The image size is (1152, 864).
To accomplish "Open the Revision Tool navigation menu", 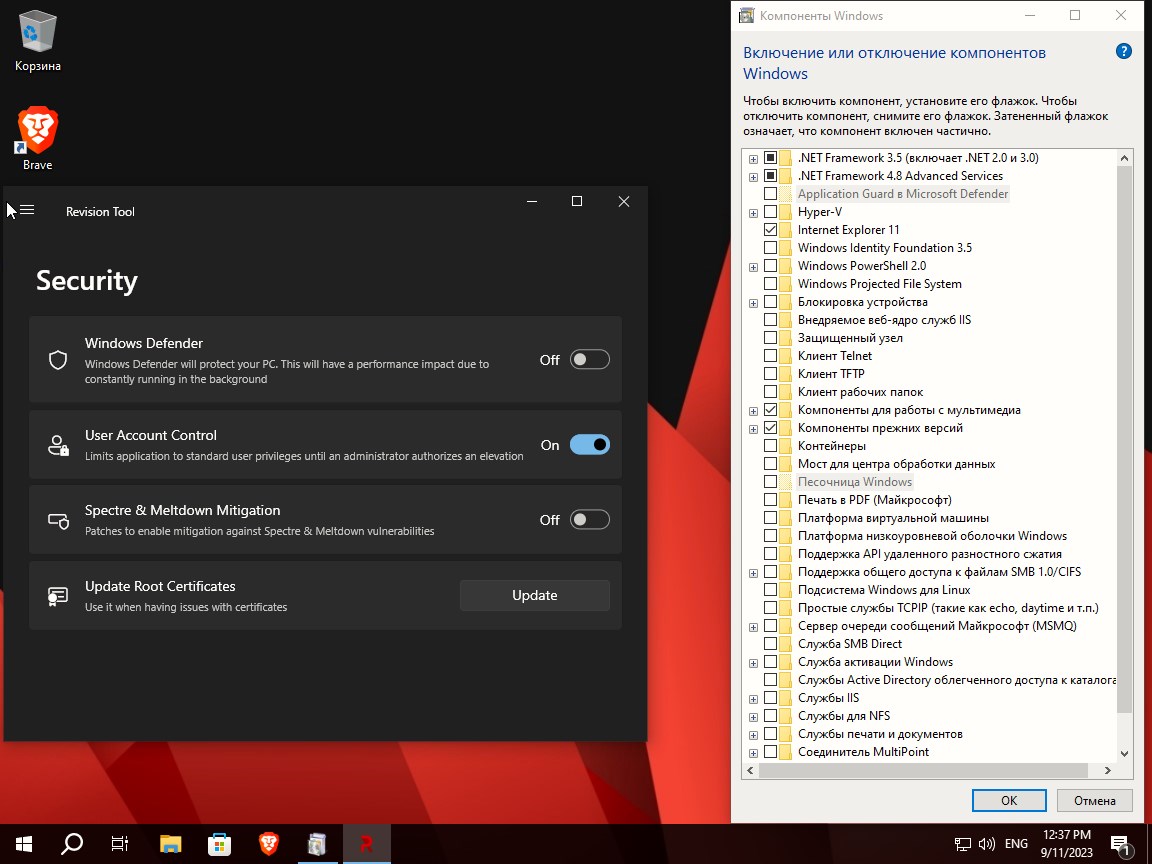I will point(28,211).
